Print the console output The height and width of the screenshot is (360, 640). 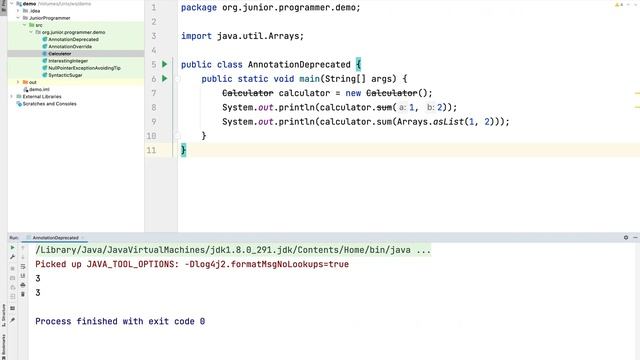[23, 285]
